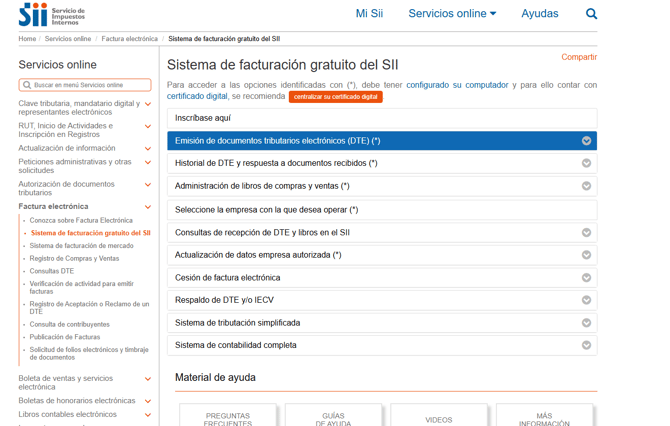
Task: Click Cesión de factura electrónica text
Action: (x=227, y=278)
